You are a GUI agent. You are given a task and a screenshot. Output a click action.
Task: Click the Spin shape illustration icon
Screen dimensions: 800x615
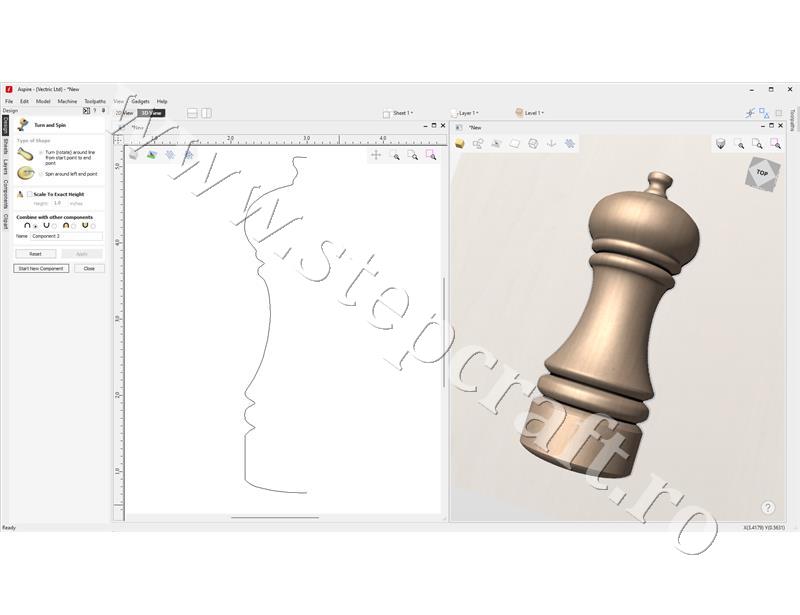click(25, 174)
